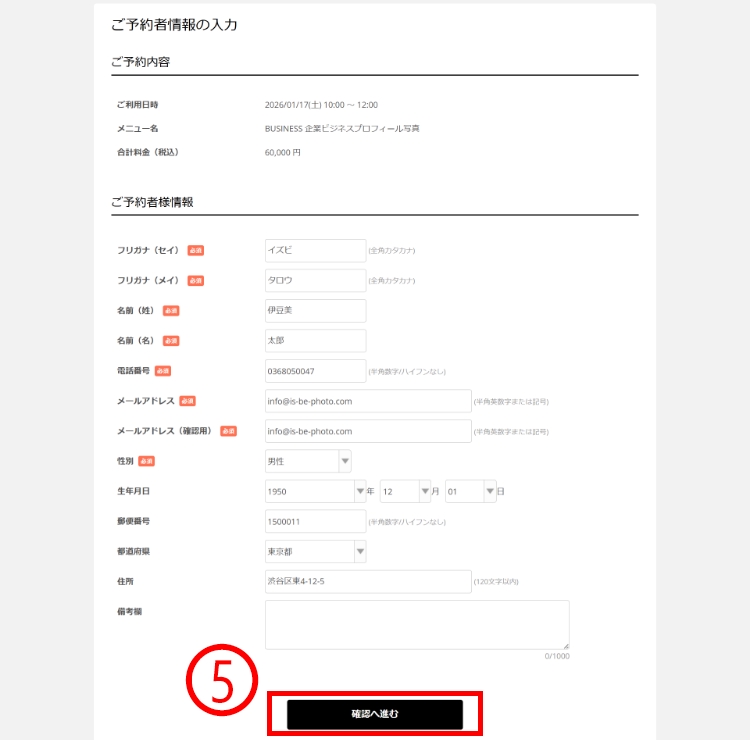The width and height of the screenshot is (750, 740).
Task: Click the メールアドレス email input
Action: [367, 401]
